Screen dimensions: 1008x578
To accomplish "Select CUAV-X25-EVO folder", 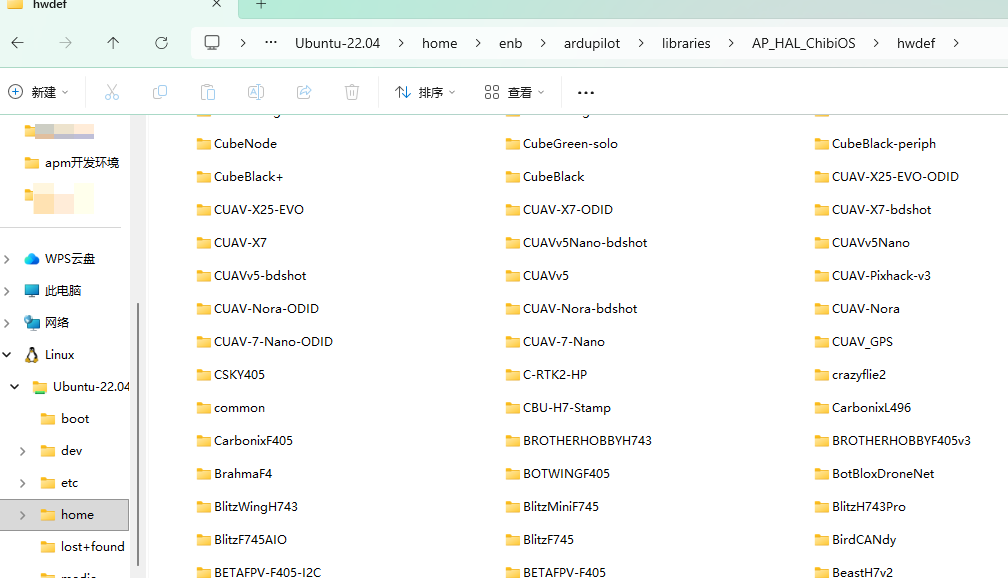I will click(250, 210).
